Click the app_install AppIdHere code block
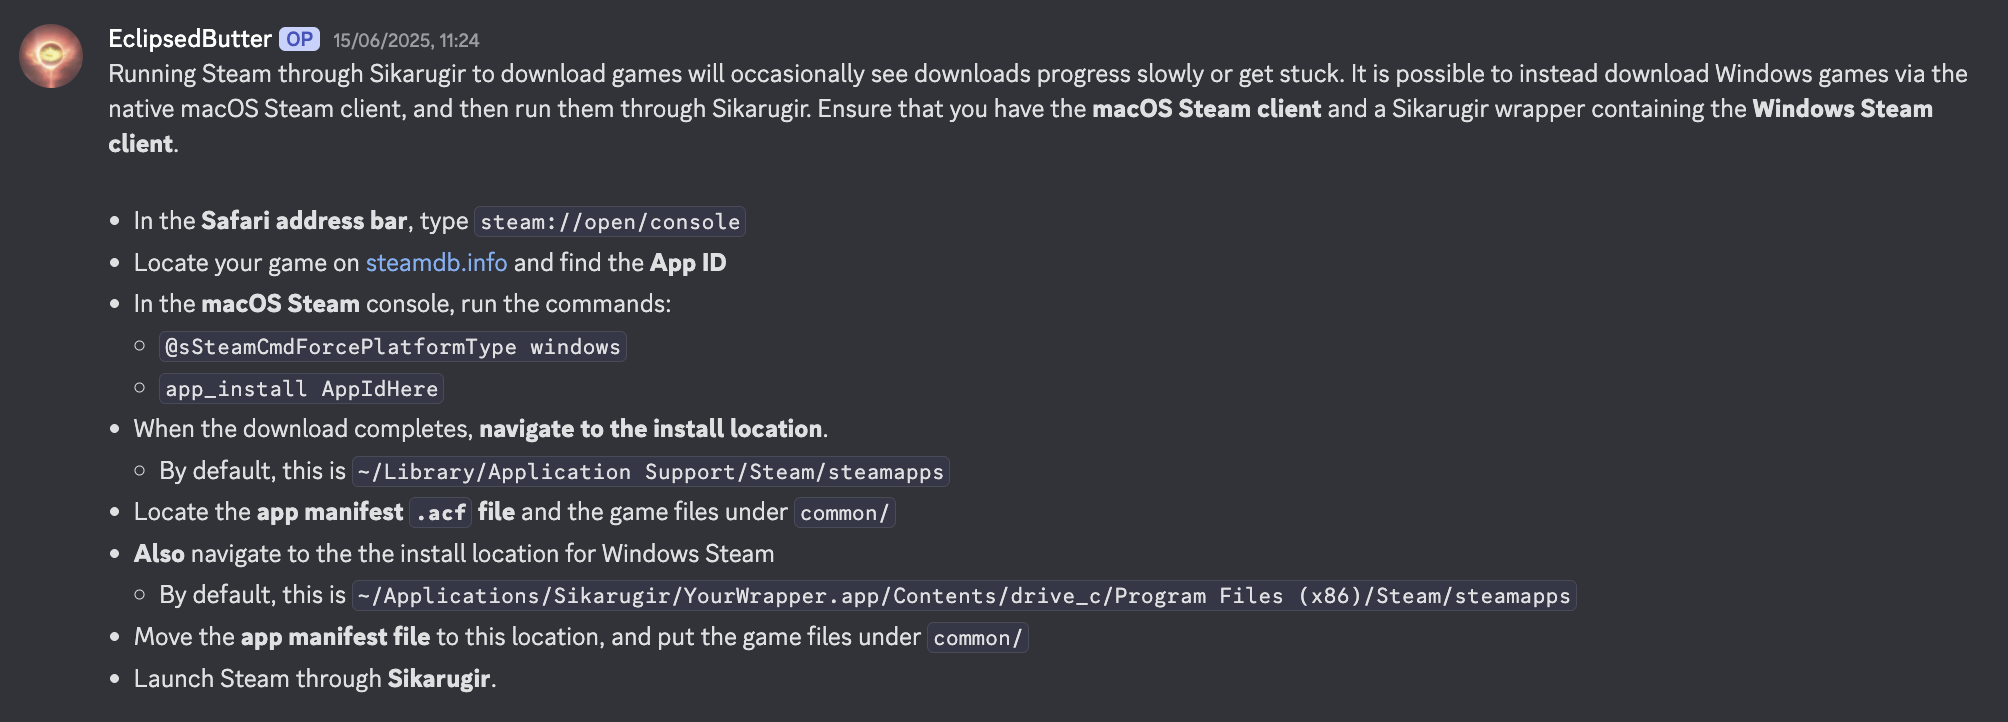This screenshot has width=2008, height=722. pyautogui.click(x=301, y=389)
